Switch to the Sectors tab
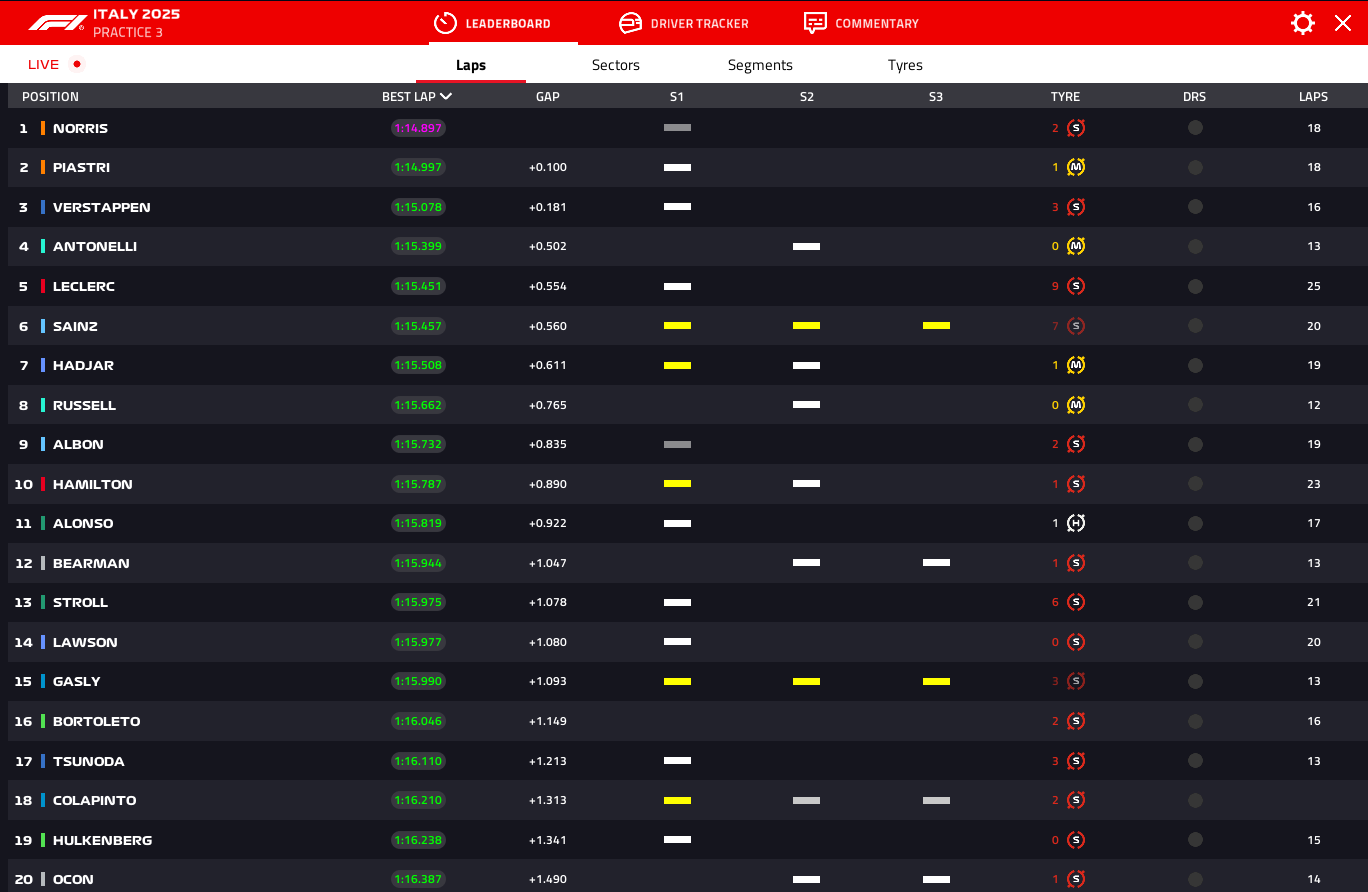This screenshot has width=1368, height=892. (x=616, y=65)
